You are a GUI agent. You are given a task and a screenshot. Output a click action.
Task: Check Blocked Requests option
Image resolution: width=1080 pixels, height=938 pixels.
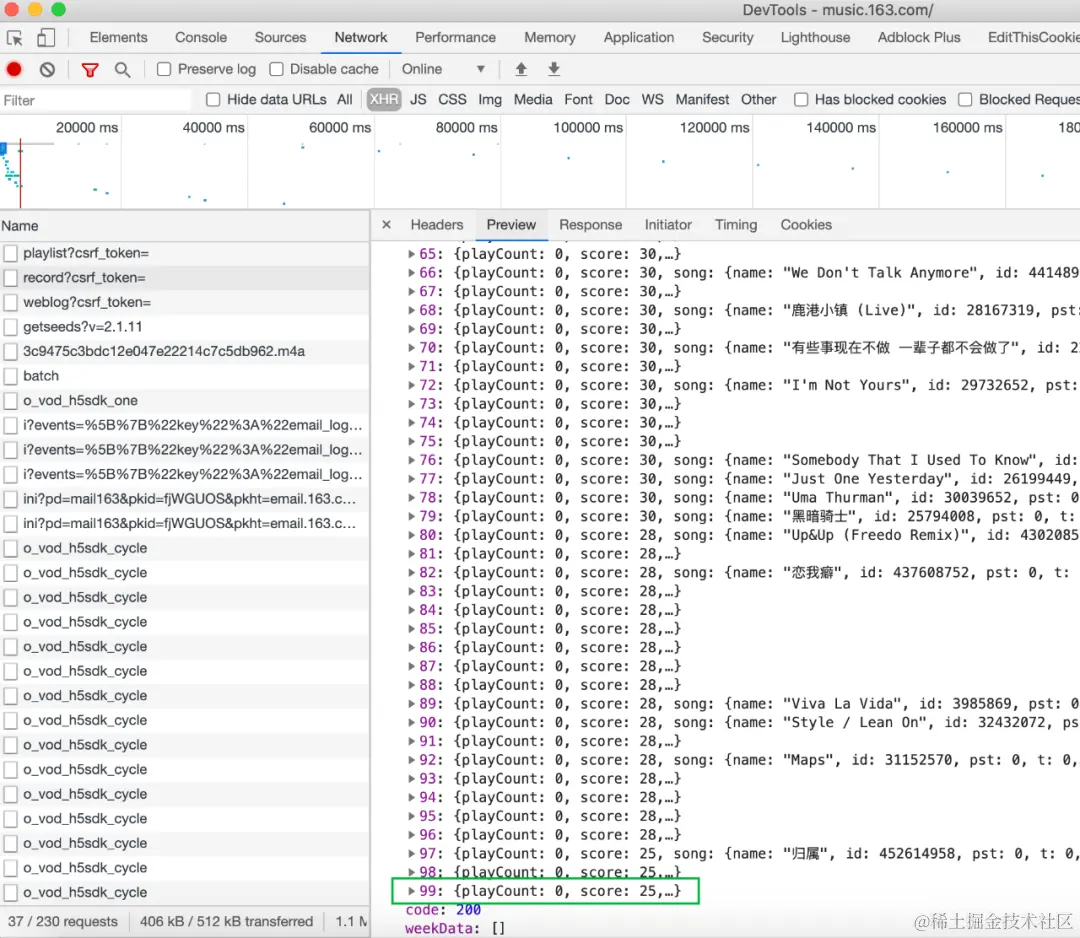pos(965,99)
